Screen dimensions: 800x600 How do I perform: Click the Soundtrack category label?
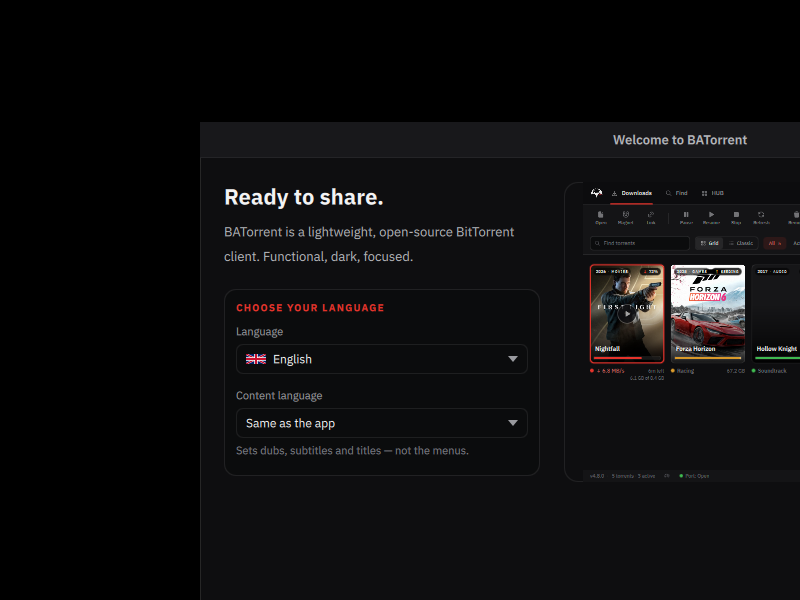[x=772, y=371]
